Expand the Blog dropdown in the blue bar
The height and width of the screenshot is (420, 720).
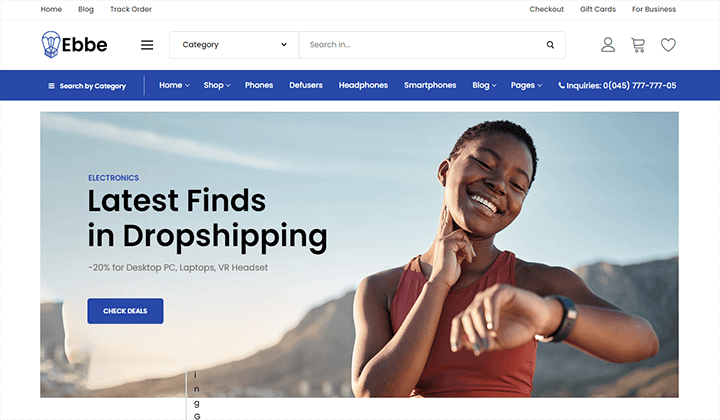484,85
